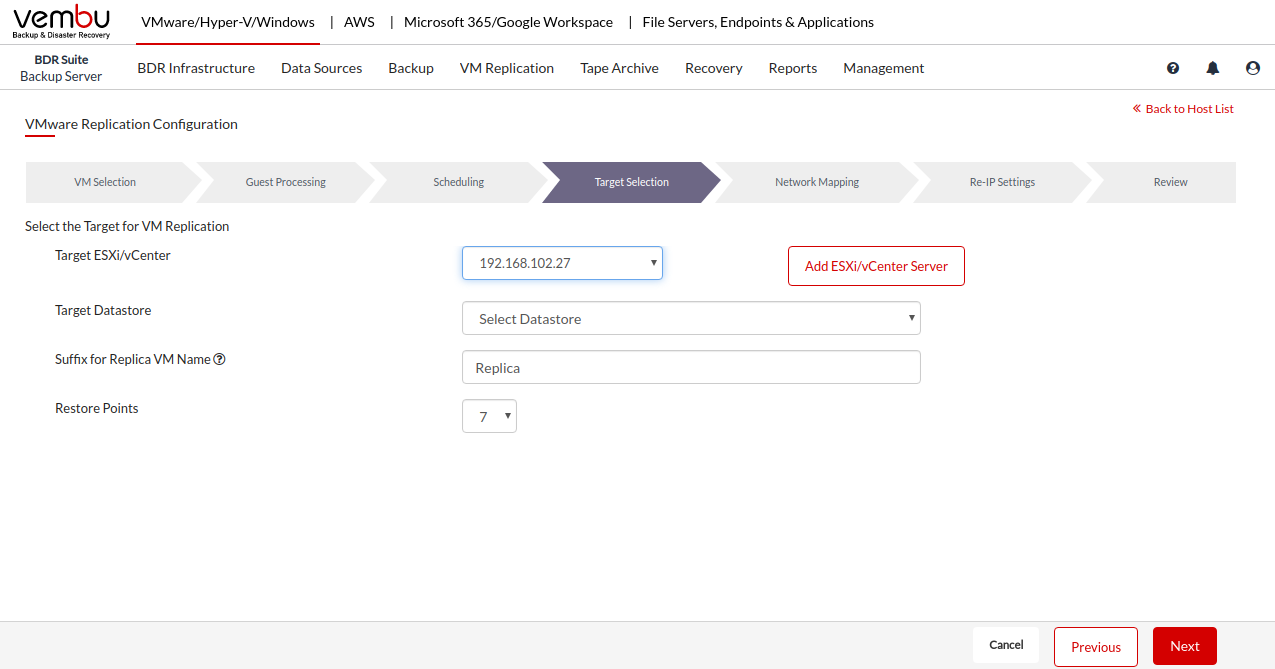
Task: Open the BDR Infrastructure menu
Action: [x=196, y=68]
